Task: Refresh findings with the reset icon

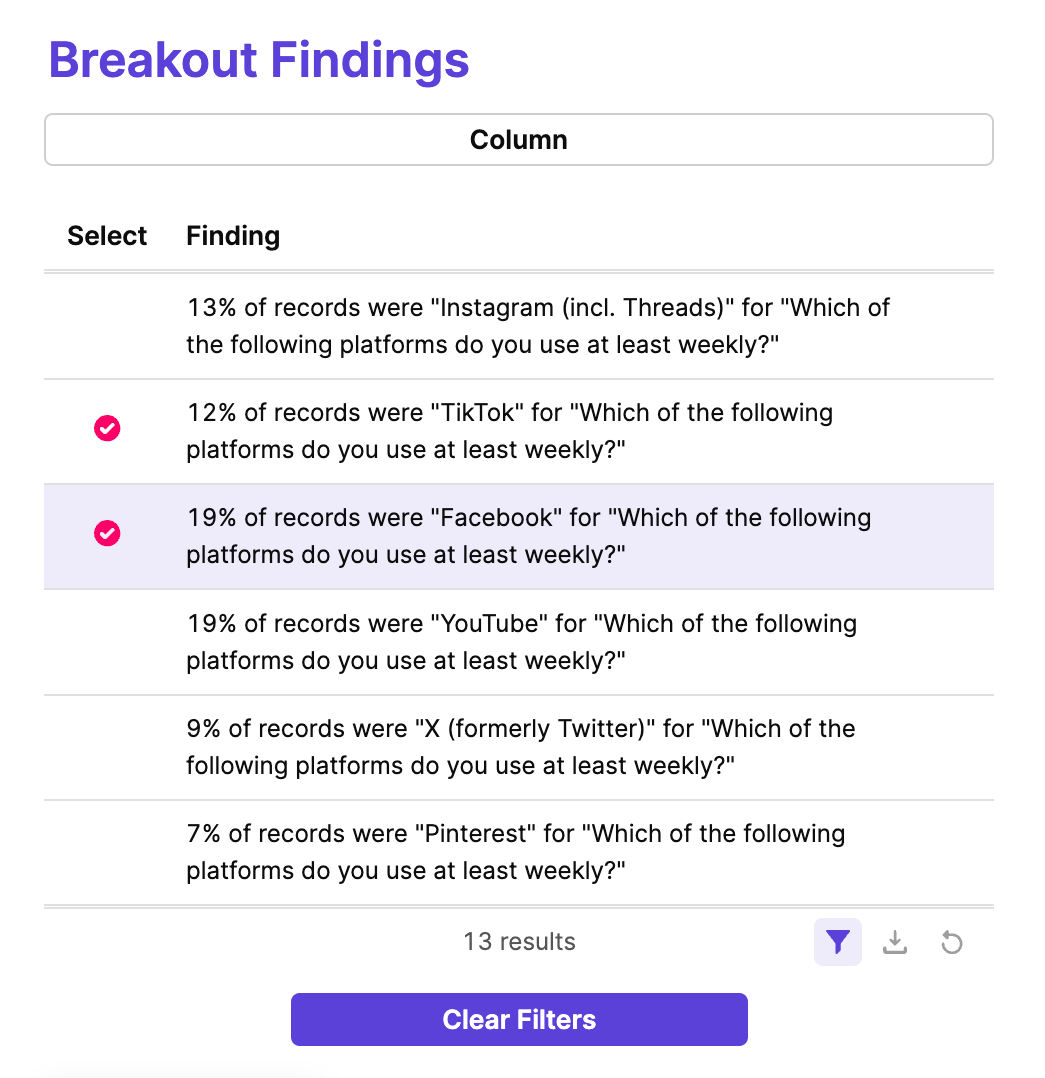Action: pyautogui.click(x=951, y=941)
